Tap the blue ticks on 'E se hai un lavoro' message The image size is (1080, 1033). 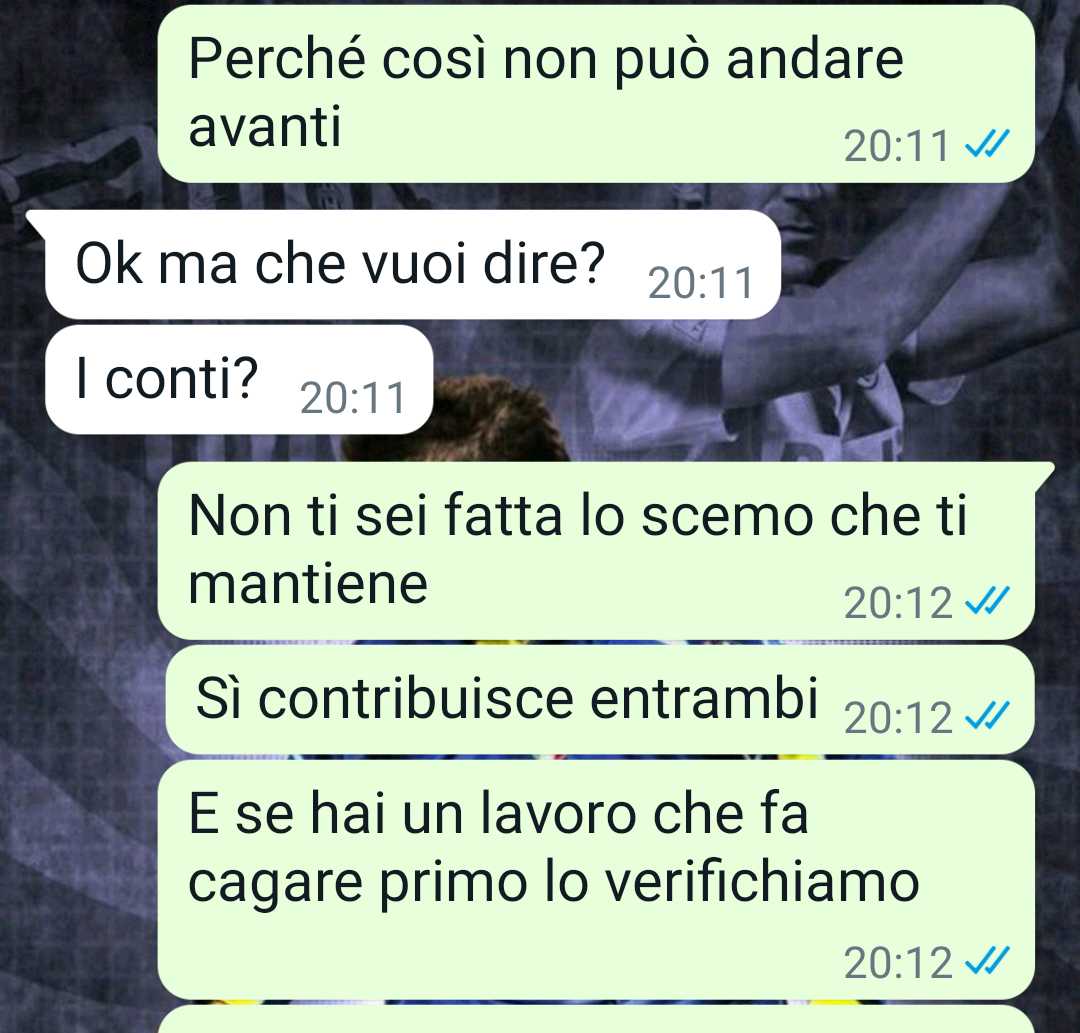click(x=987, y=961)
